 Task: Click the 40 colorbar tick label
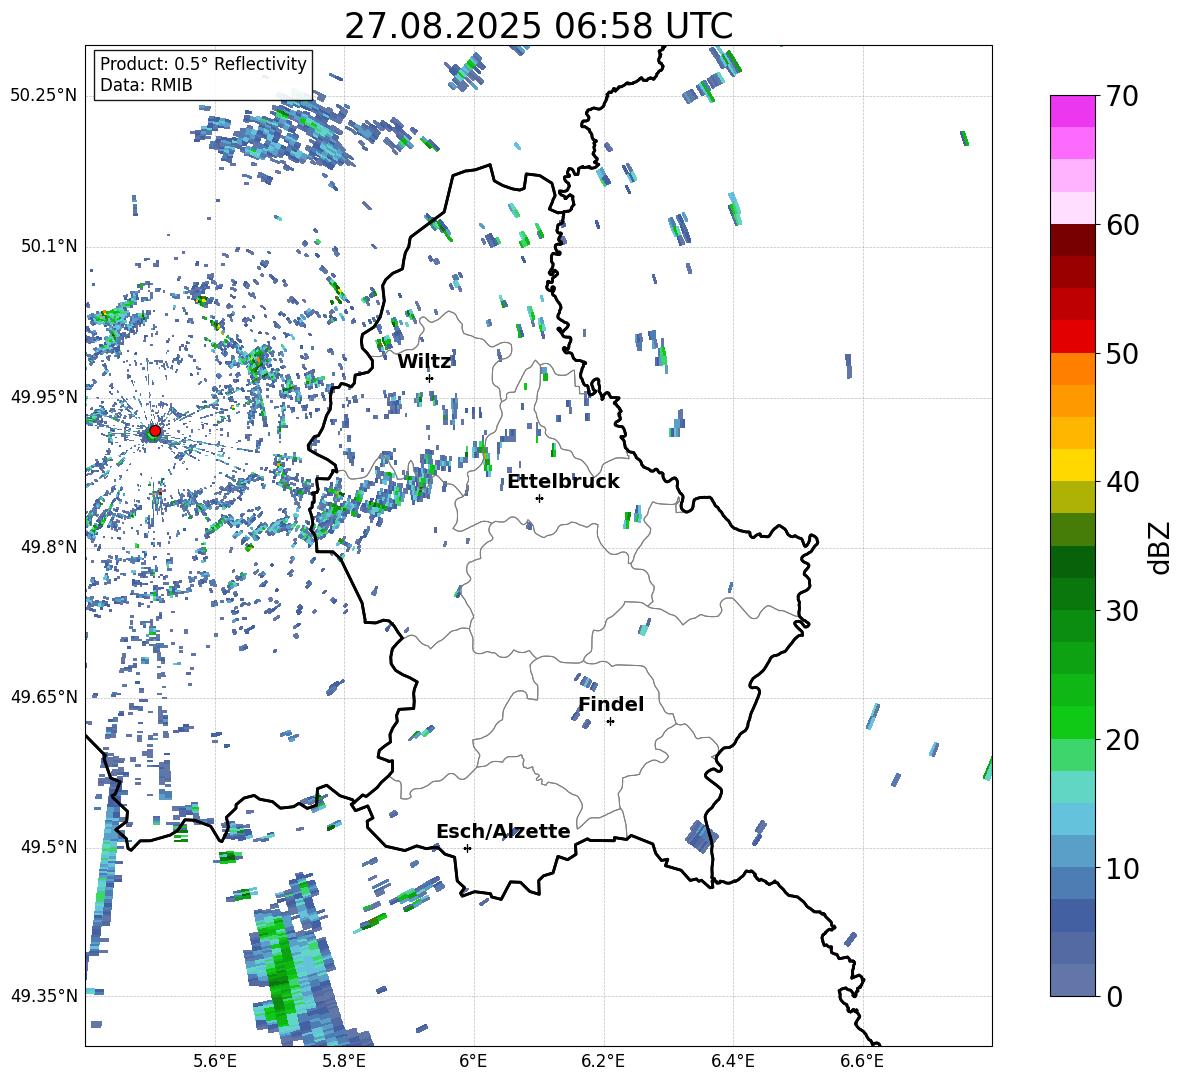[1121, 482]
